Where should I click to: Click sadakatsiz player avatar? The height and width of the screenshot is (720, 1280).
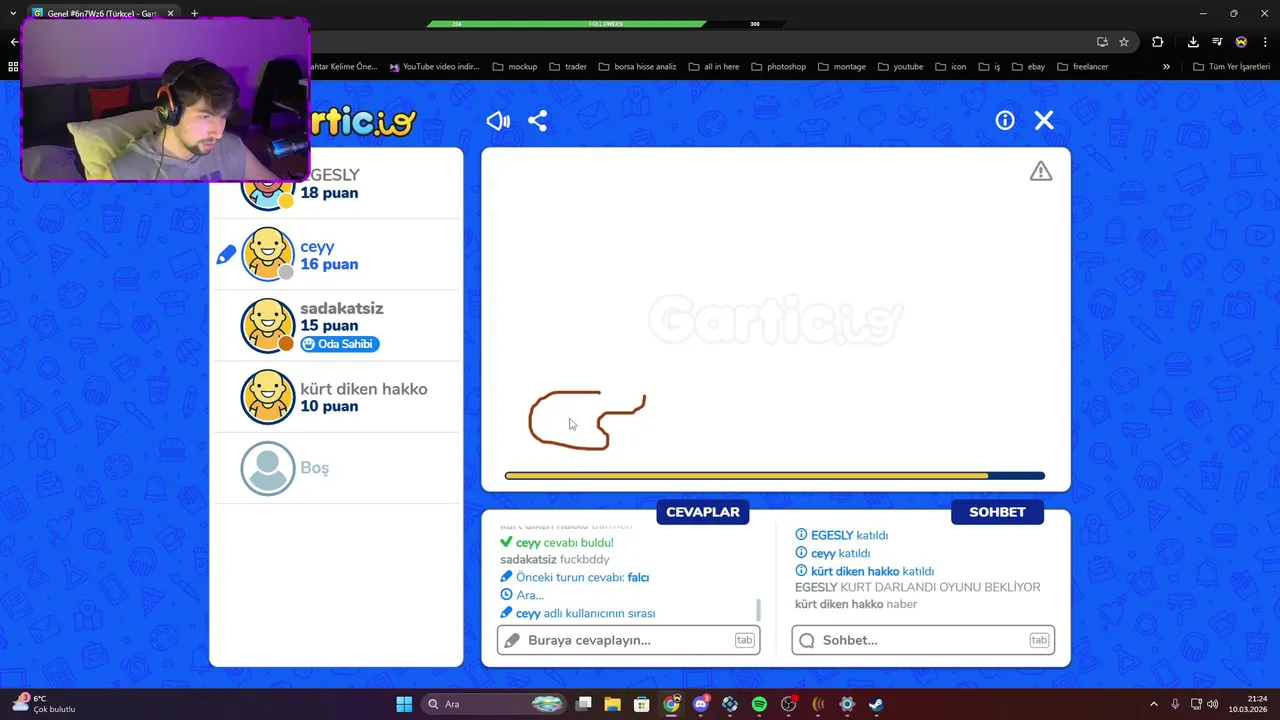tap(268, 325)
